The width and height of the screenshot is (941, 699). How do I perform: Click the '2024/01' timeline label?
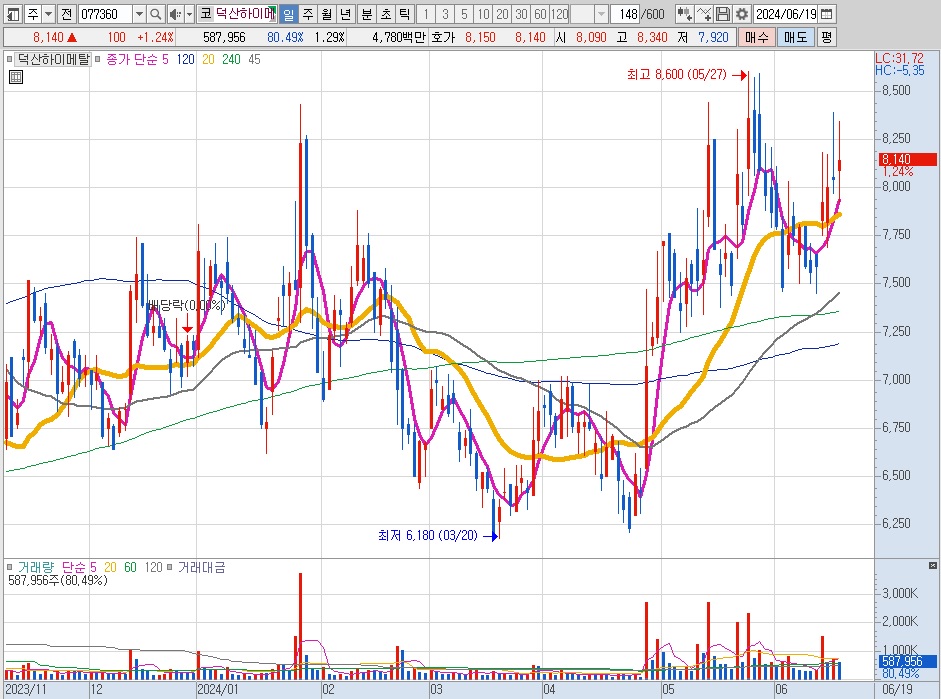218,689
